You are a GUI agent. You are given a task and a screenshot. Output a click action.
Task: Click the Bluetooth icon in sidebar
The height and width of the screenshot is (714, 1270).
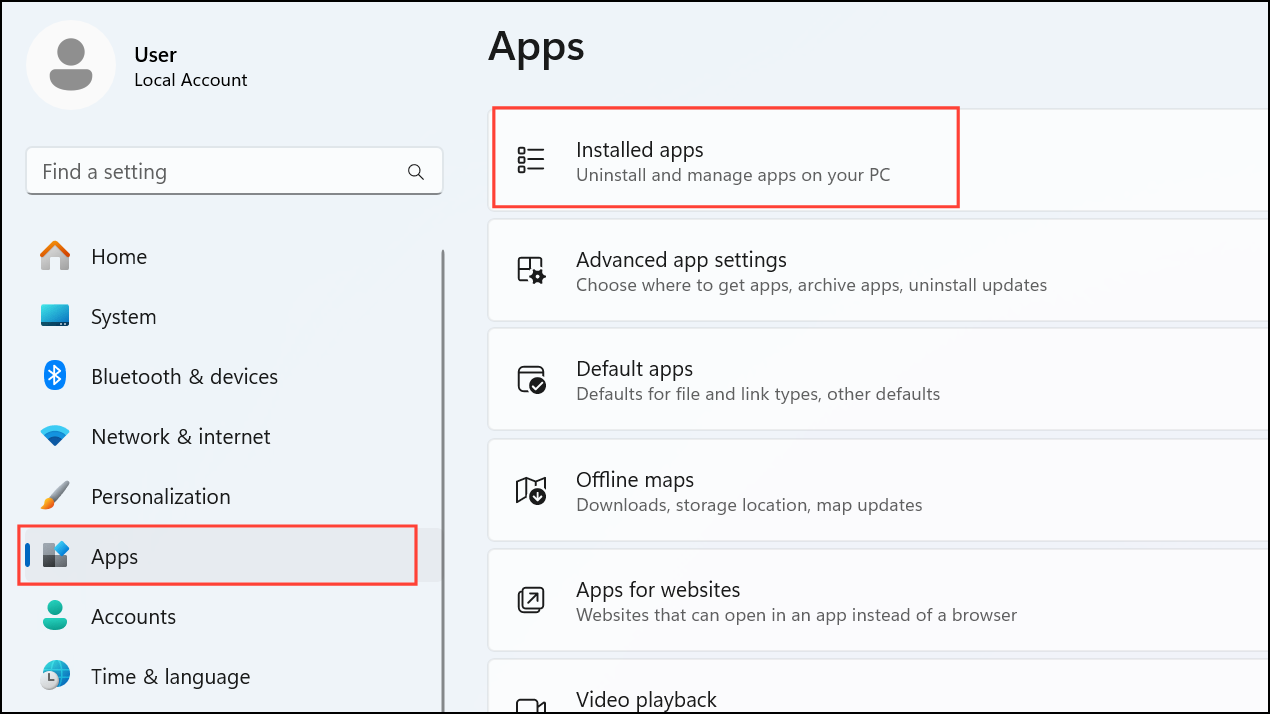pyautogui.click(x=55, y=376)
